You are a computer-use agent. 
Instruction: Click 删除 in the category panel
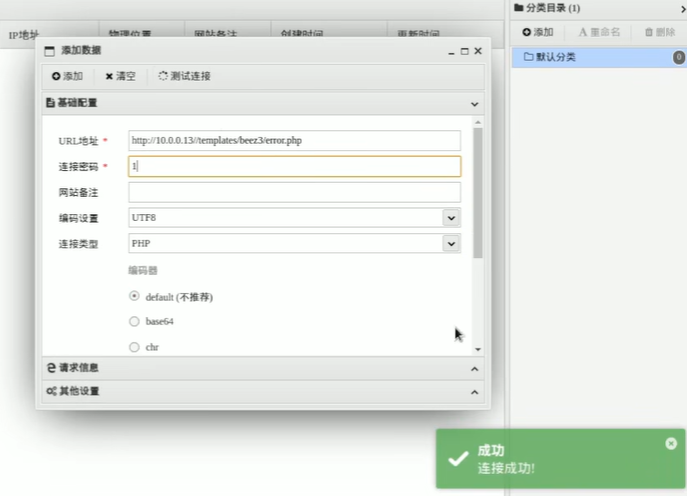click(x=659, y=32)
